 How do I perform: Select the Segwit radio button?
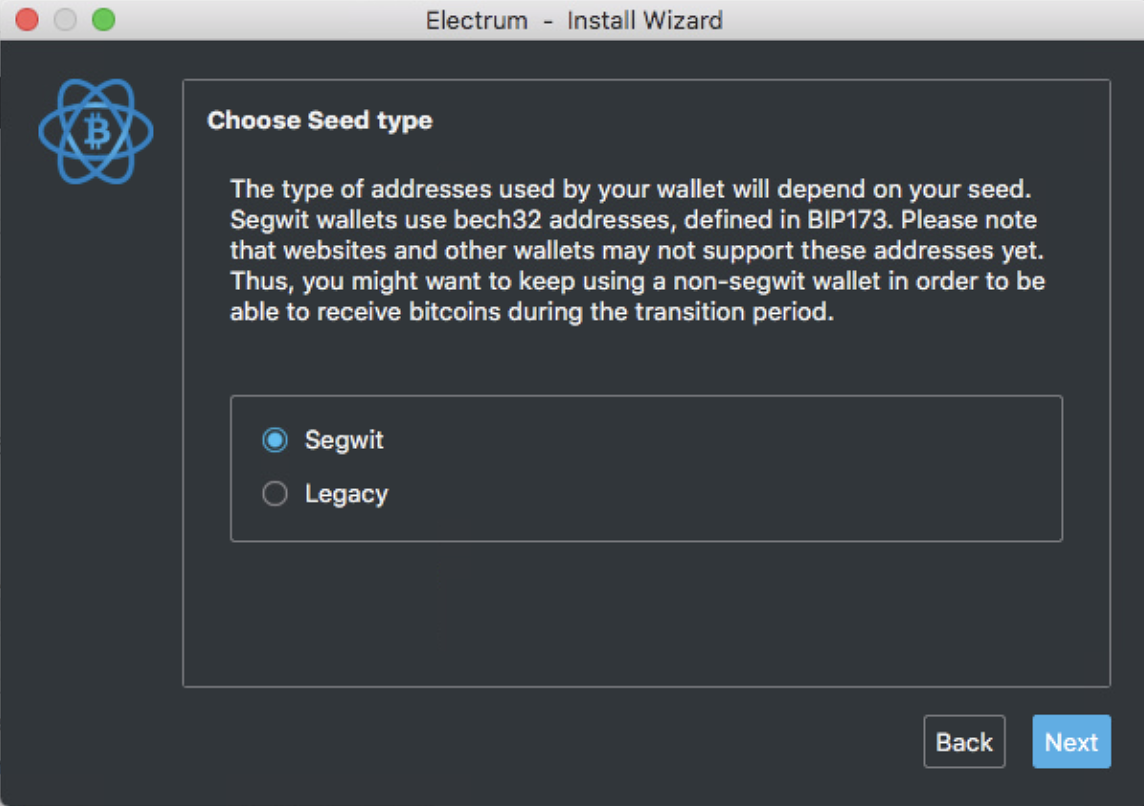click(275, 440)
